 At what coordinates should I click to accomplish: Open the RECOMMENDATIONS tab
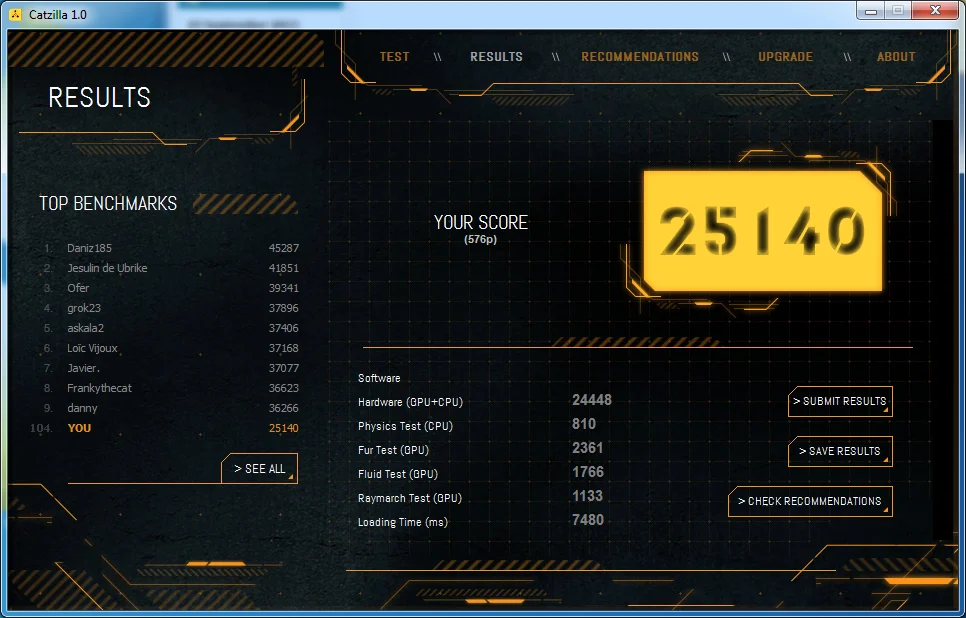[639, 57]
